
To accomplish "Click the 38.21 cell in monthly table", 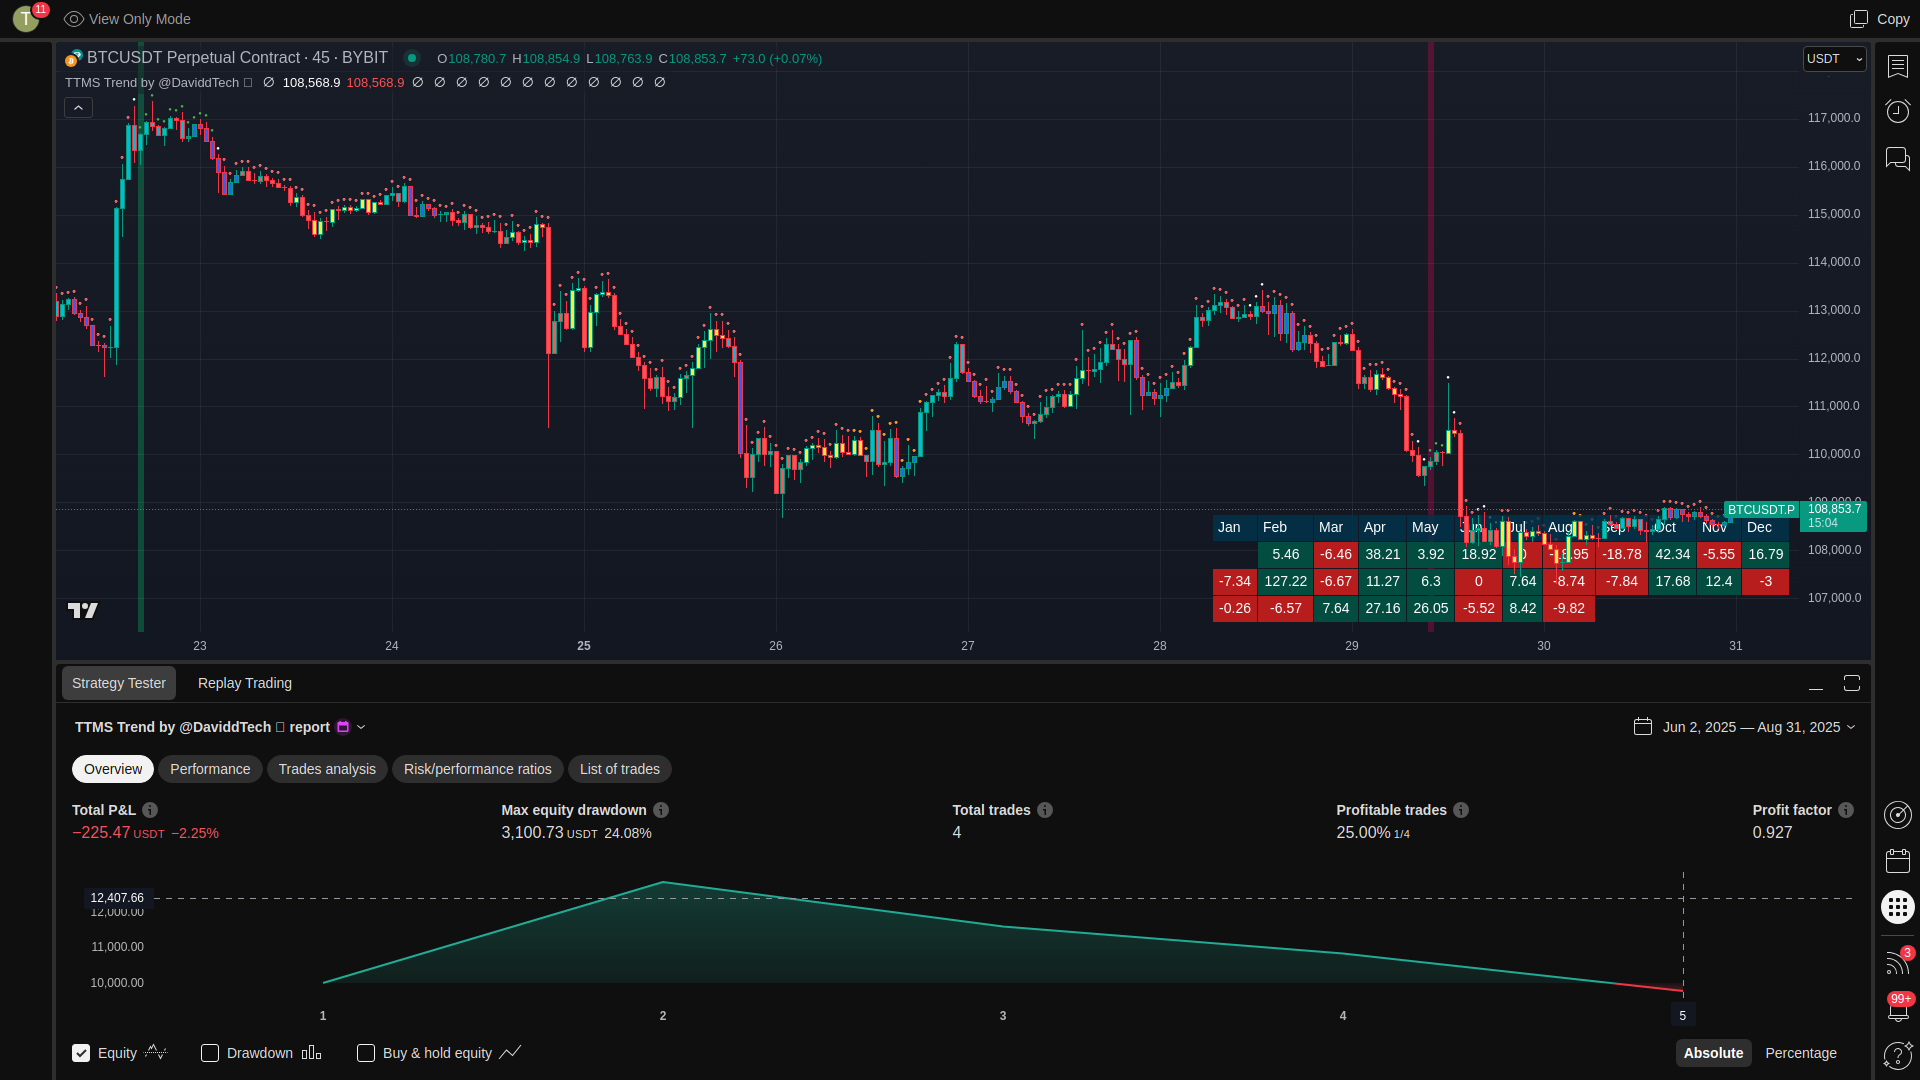I will tap(1382, 554).
